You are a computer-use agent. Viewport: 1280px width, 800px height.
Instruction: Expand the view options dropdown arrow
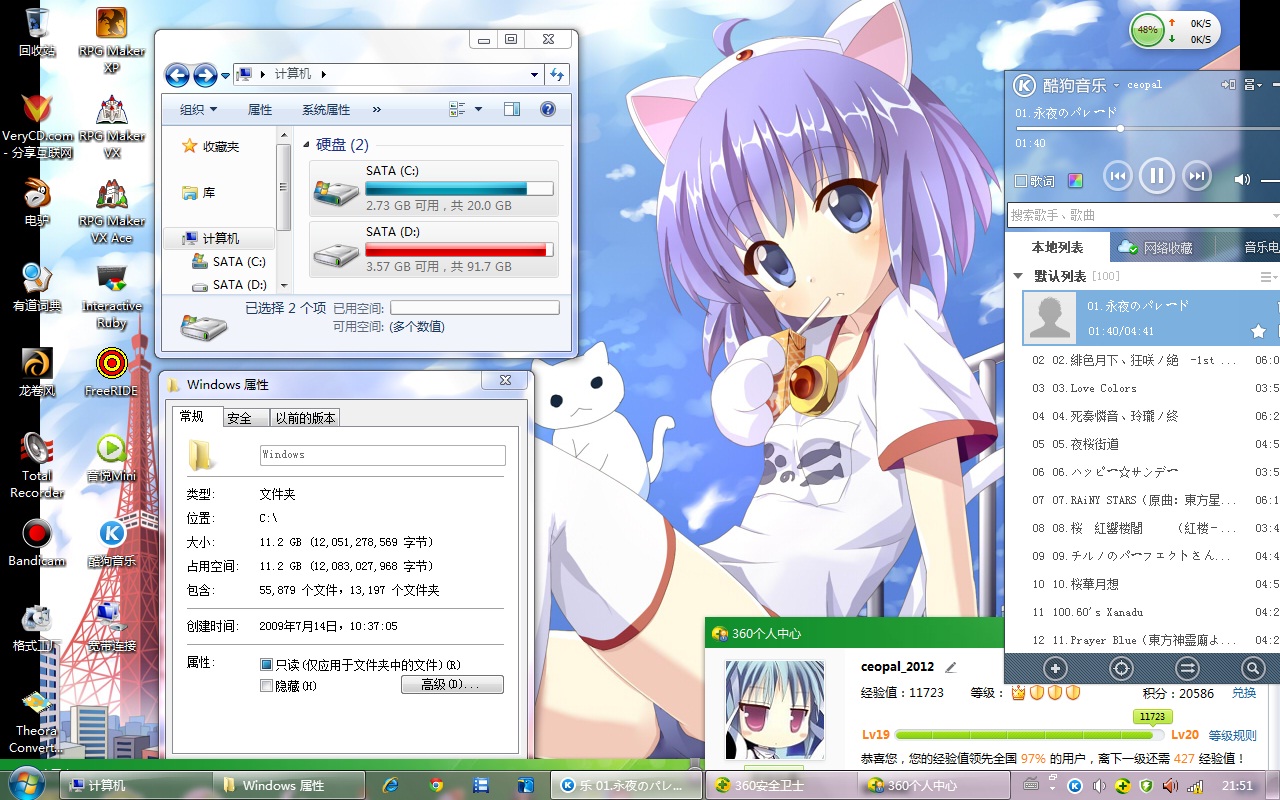pyautogui.click(x=478, y=110)
